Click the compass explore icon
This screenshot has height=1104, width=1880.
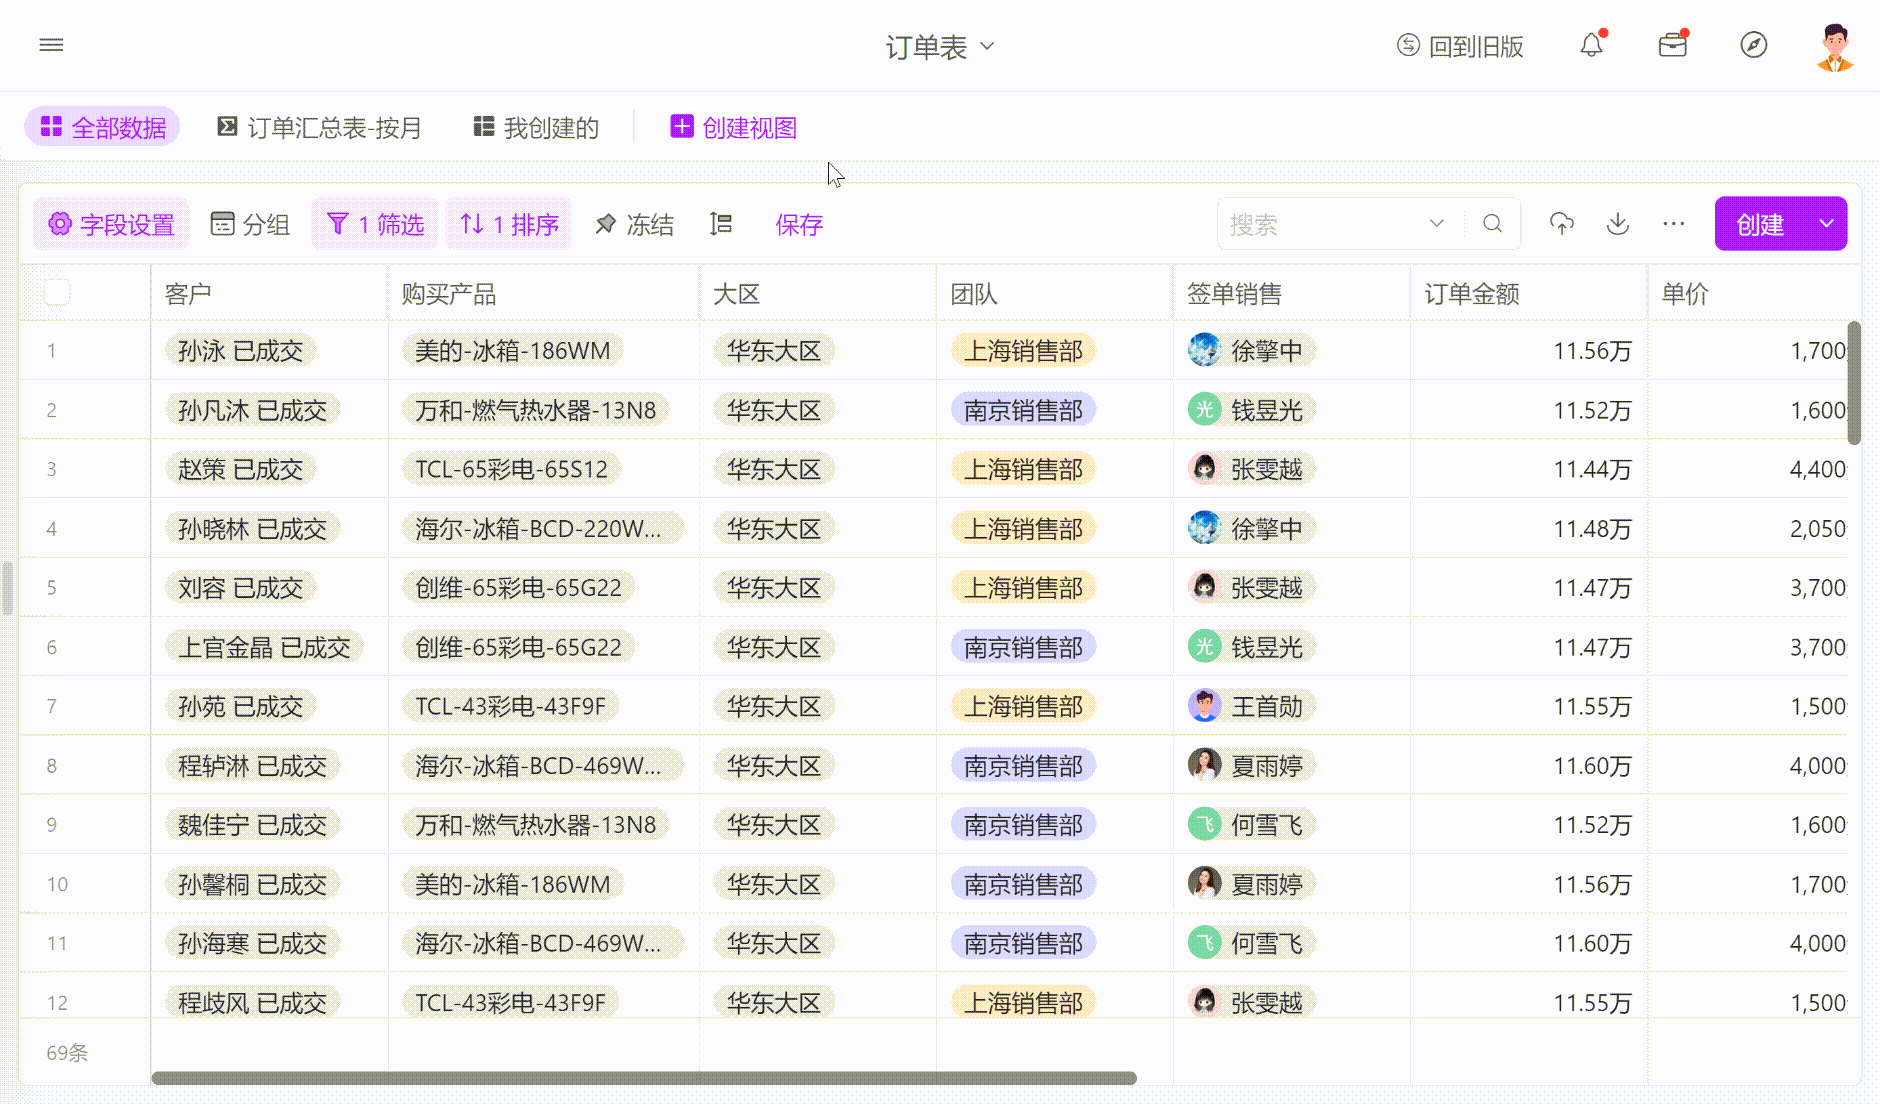pos(1753,45)
